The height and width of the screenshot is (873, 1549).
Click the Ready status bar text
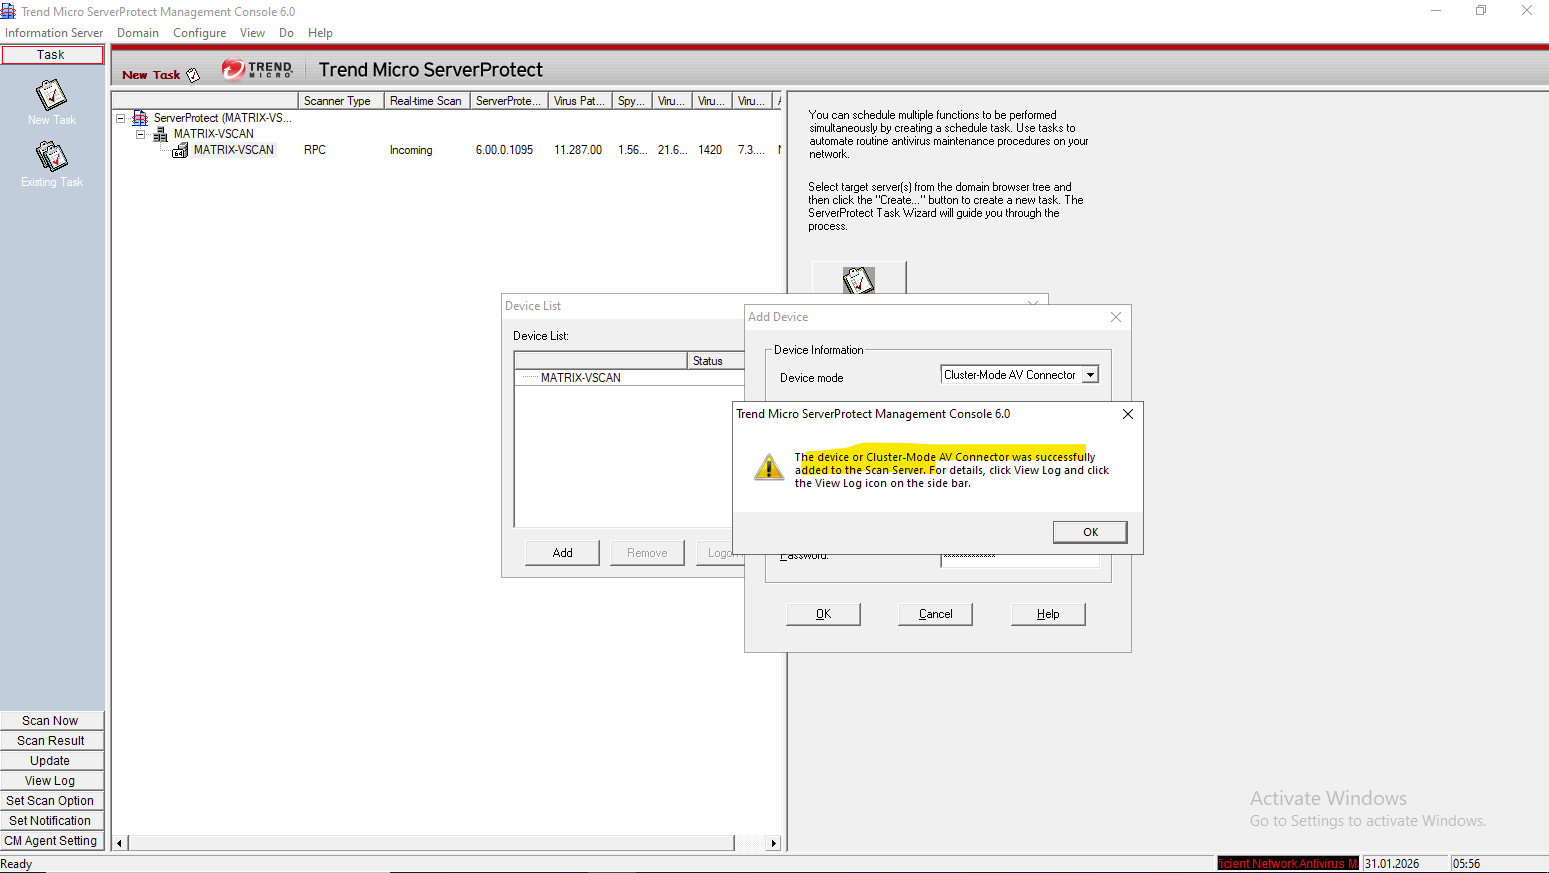tap(17, 864)
